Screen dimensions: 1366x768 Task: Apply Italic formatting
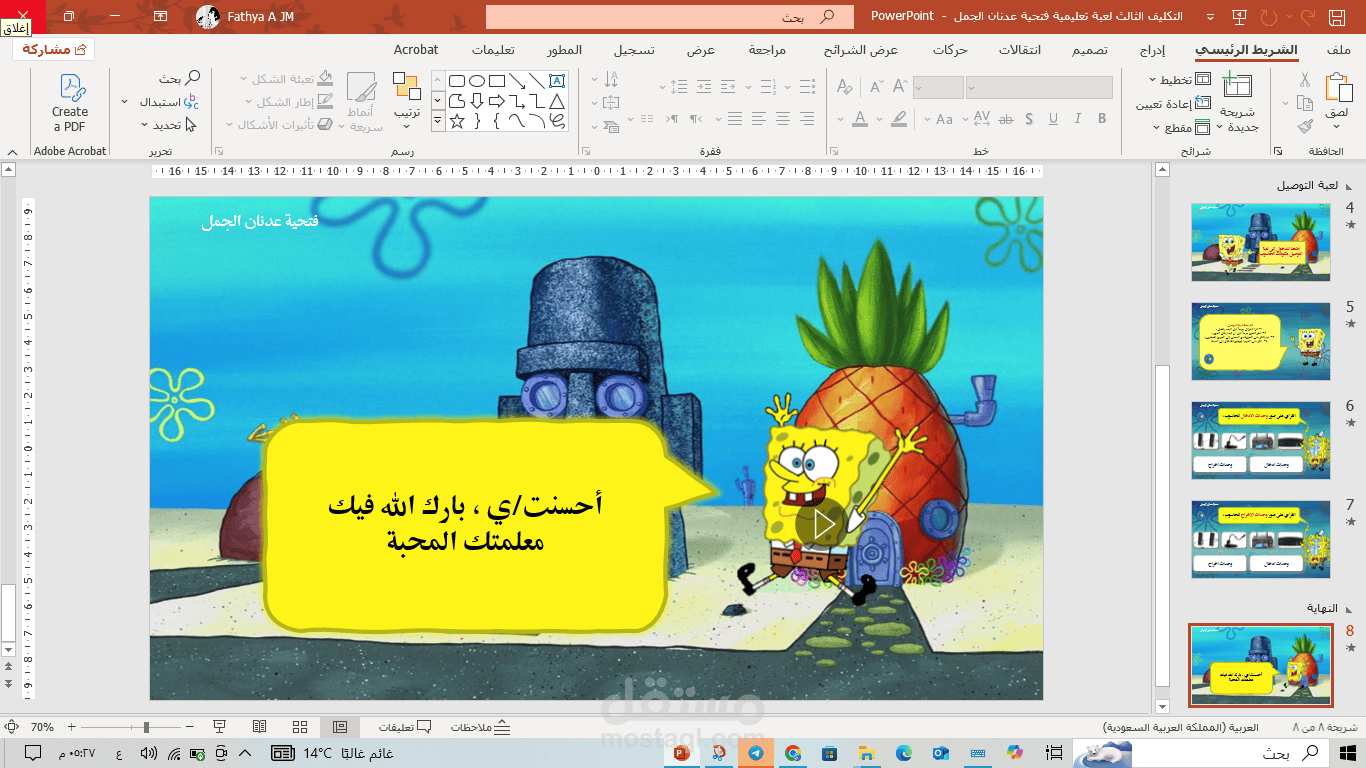1076,119
